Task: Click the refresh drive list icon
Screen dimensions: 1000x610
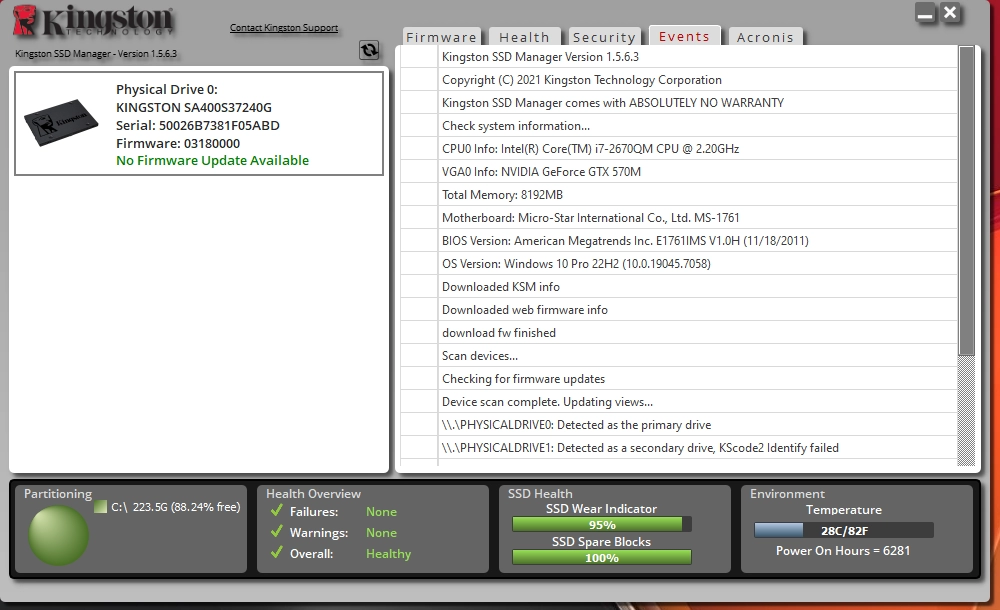Action: [x=369, y=50]
